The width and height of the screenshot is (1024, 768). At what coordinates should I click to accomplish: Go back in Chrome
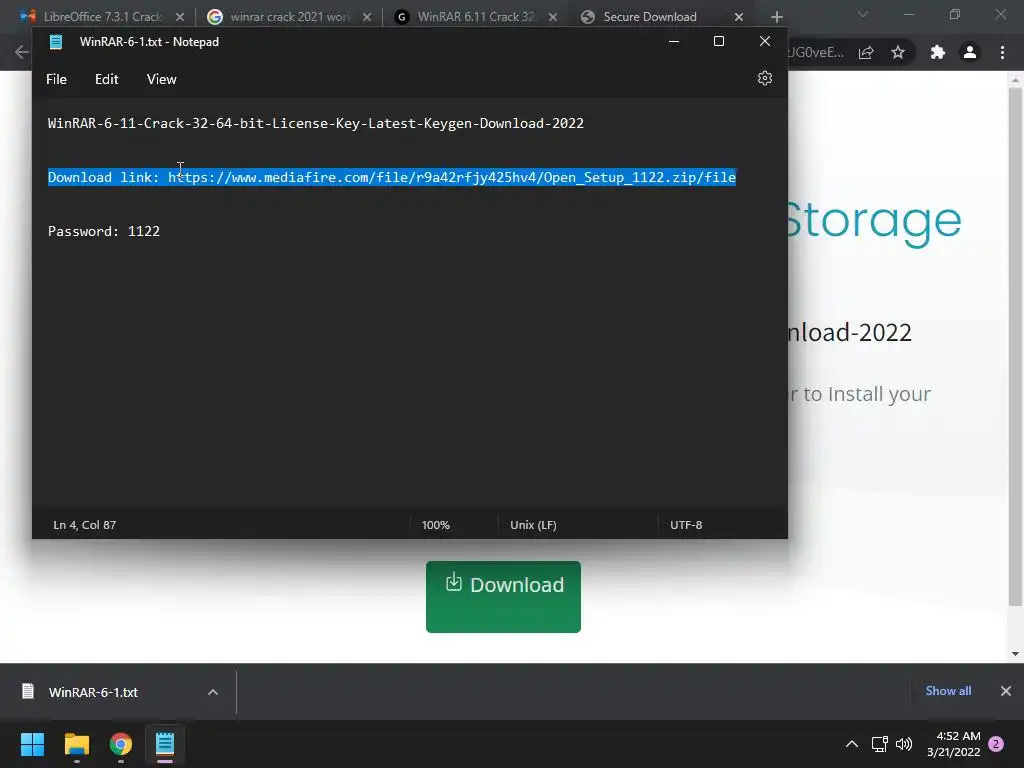pyautogui.click(x=22, y=52)
